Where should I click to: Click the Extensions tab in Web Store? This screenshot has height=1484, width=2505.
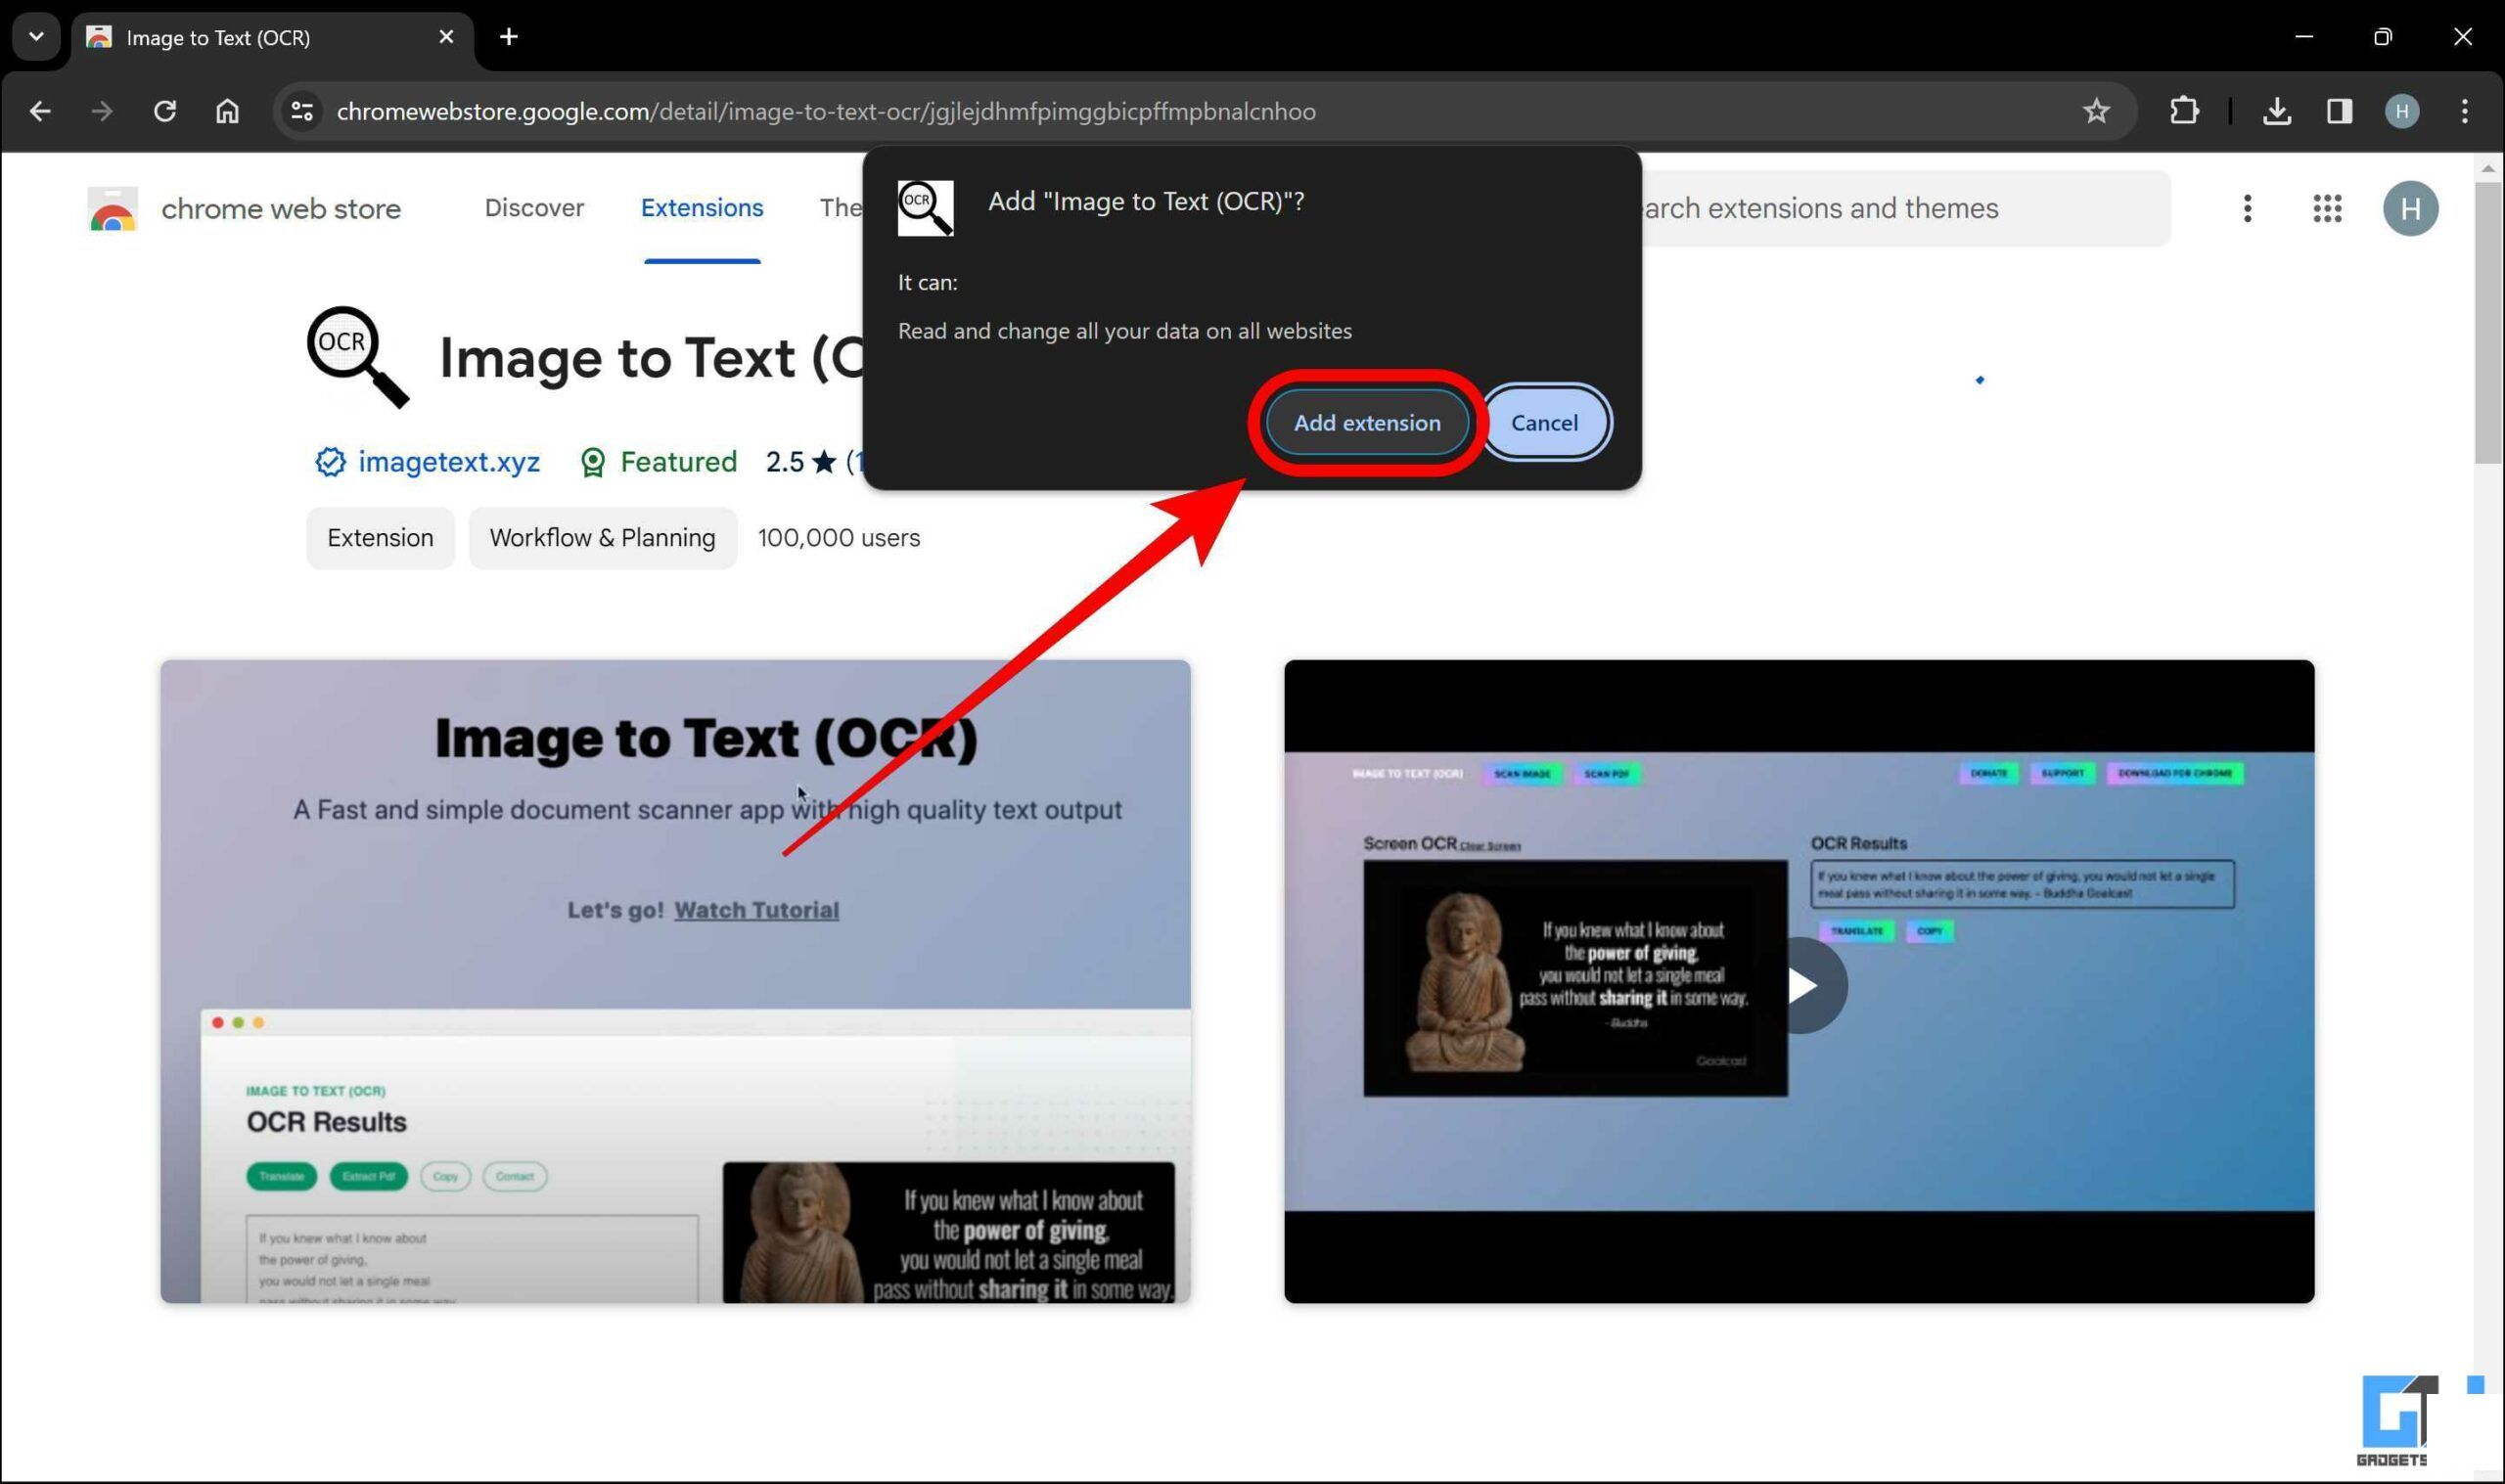(x=702, y=206)
